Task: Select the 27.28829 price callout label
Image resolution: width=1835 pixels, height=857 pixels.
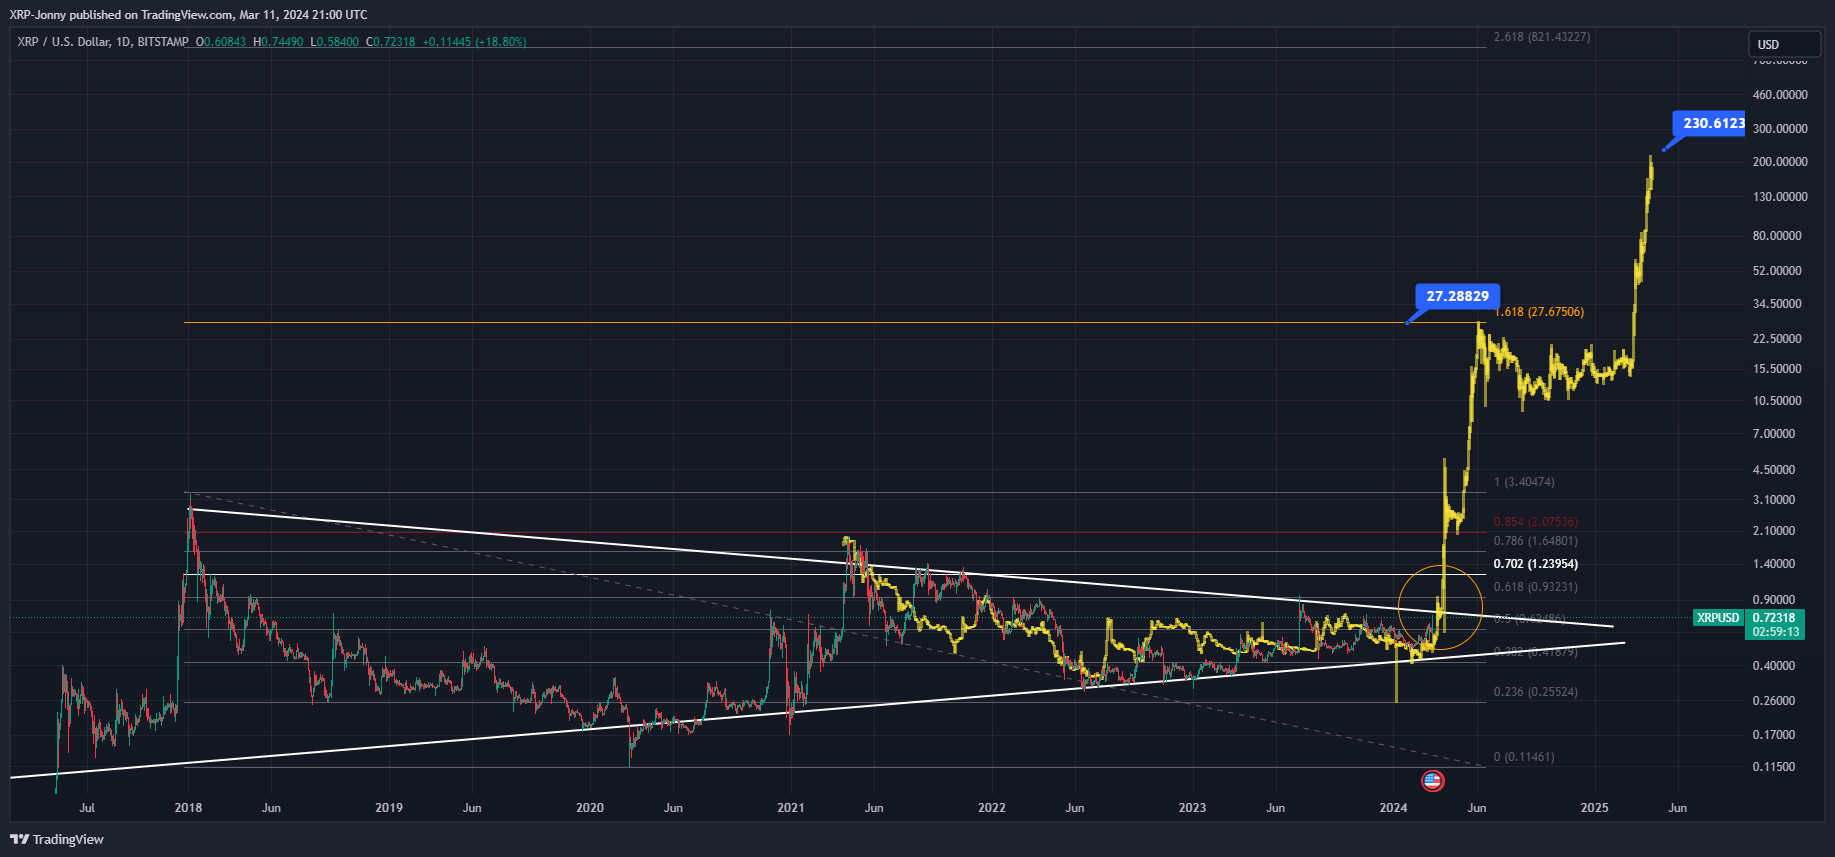Action: (1457, 296)
